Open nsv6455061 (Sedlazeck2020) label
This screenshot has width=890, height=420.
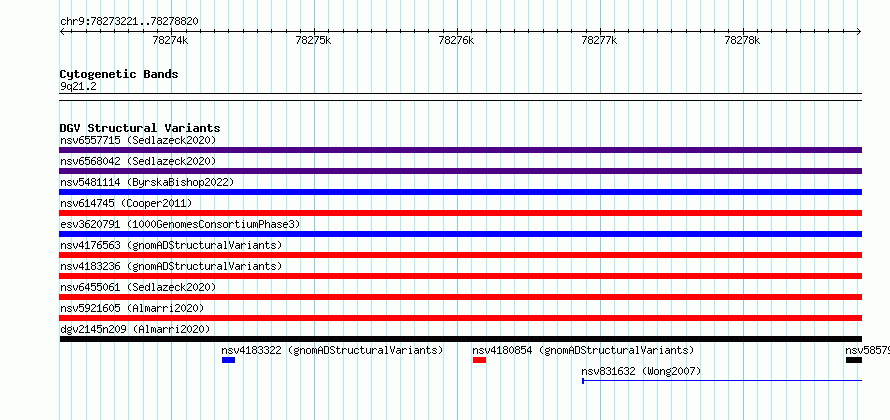click(138, 287)
